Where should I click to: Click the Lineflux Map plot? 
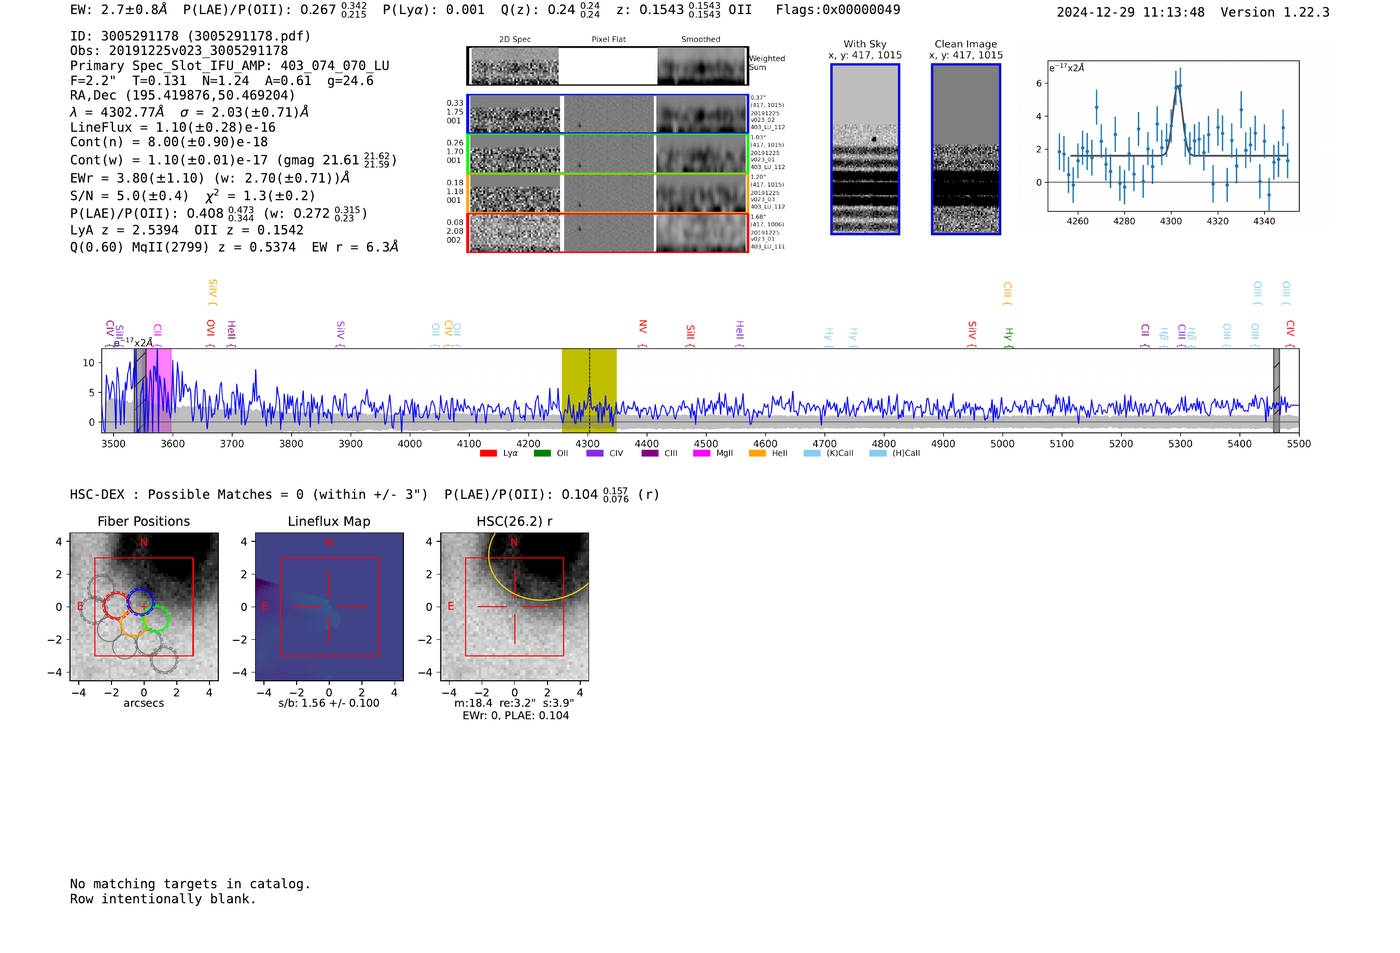coord(329,607)
